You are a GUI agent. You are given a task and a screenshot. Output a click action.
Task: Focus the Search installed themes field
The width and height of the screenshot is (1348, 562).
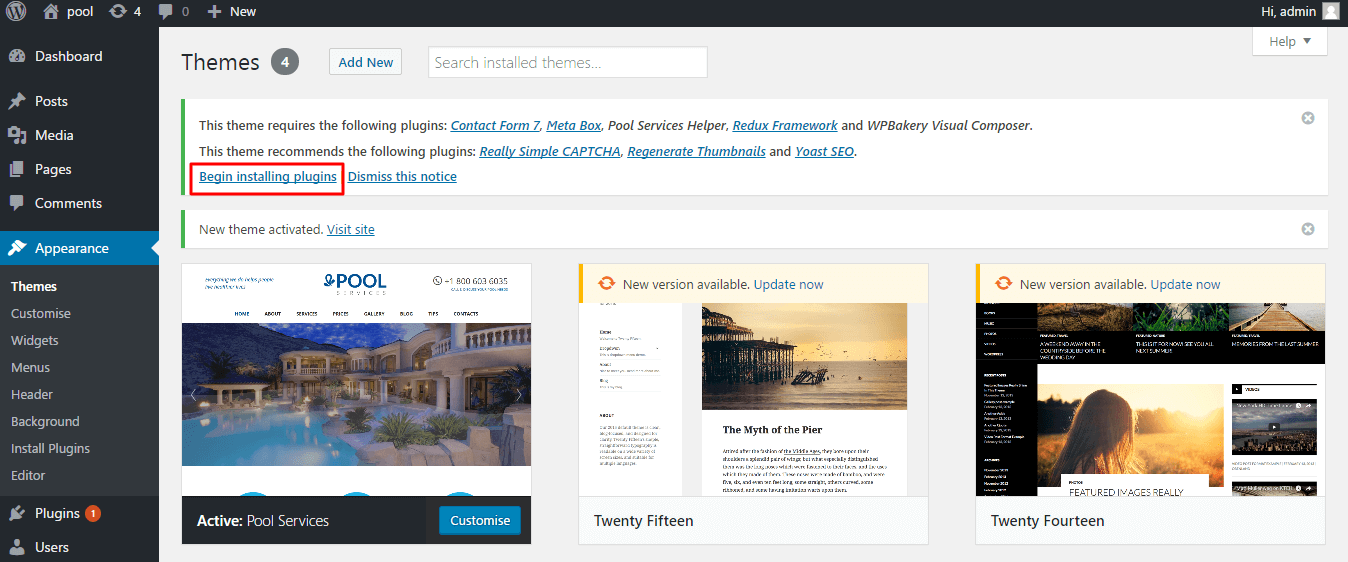pos(568,62)
